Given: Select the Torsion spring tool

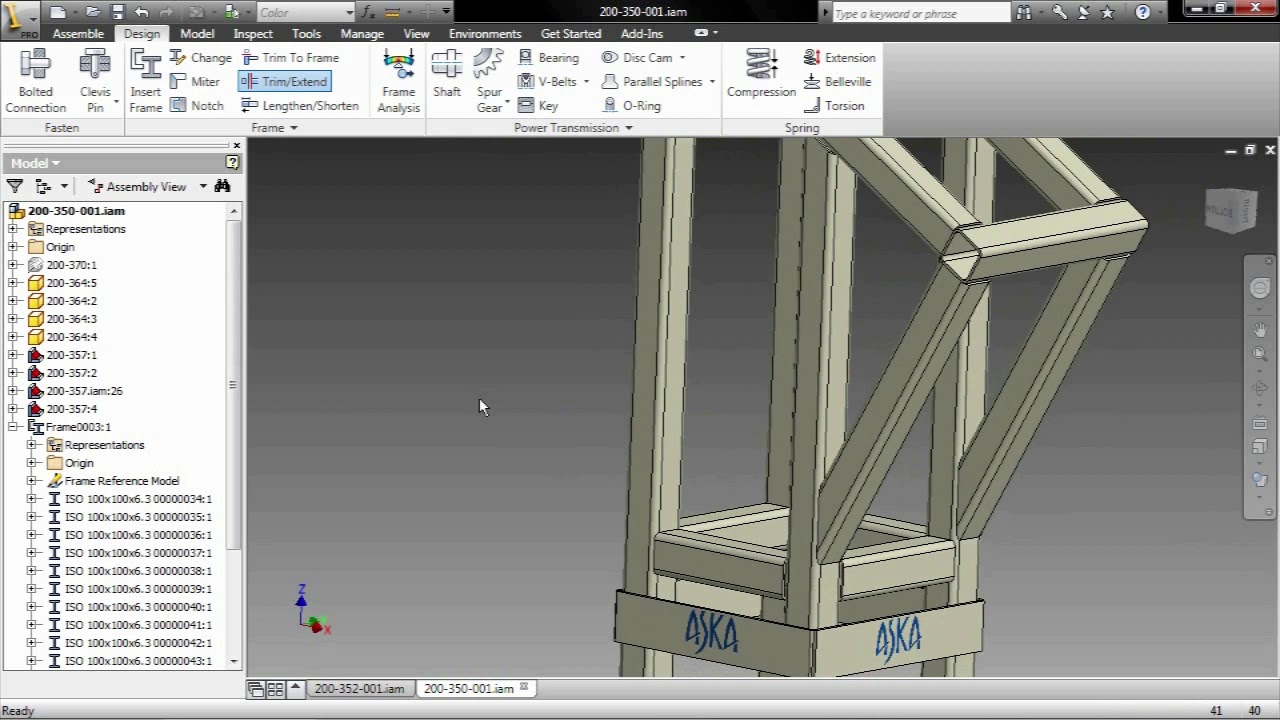Looking at the screenshot, I should tap(834, 106).
